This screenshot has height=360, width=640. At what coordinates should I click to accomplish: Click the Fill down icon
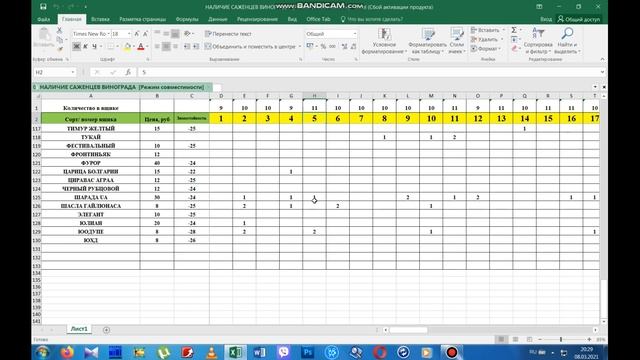(x=514, y=40)
